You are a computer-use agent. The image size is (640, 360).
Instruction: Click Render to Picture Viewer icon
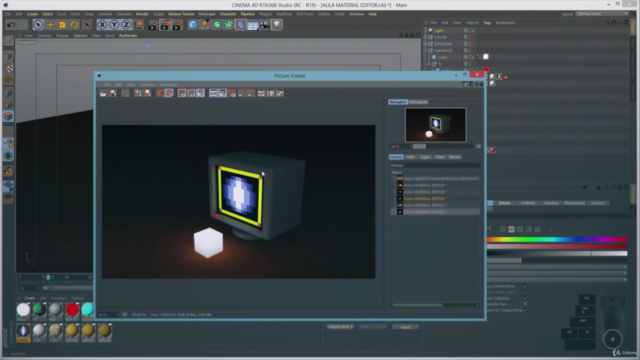tap(165, 25)
